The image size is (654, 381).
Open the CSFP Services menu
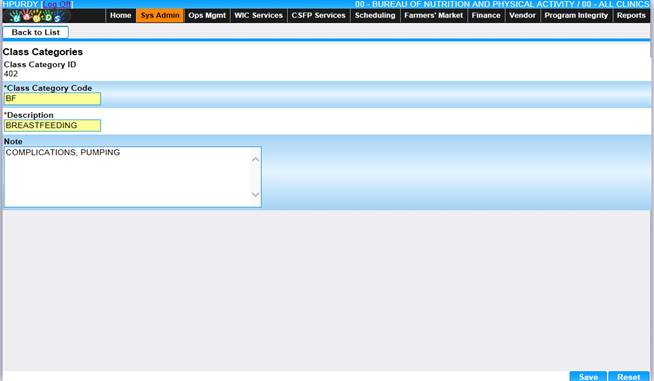click(x=318, y=15)
